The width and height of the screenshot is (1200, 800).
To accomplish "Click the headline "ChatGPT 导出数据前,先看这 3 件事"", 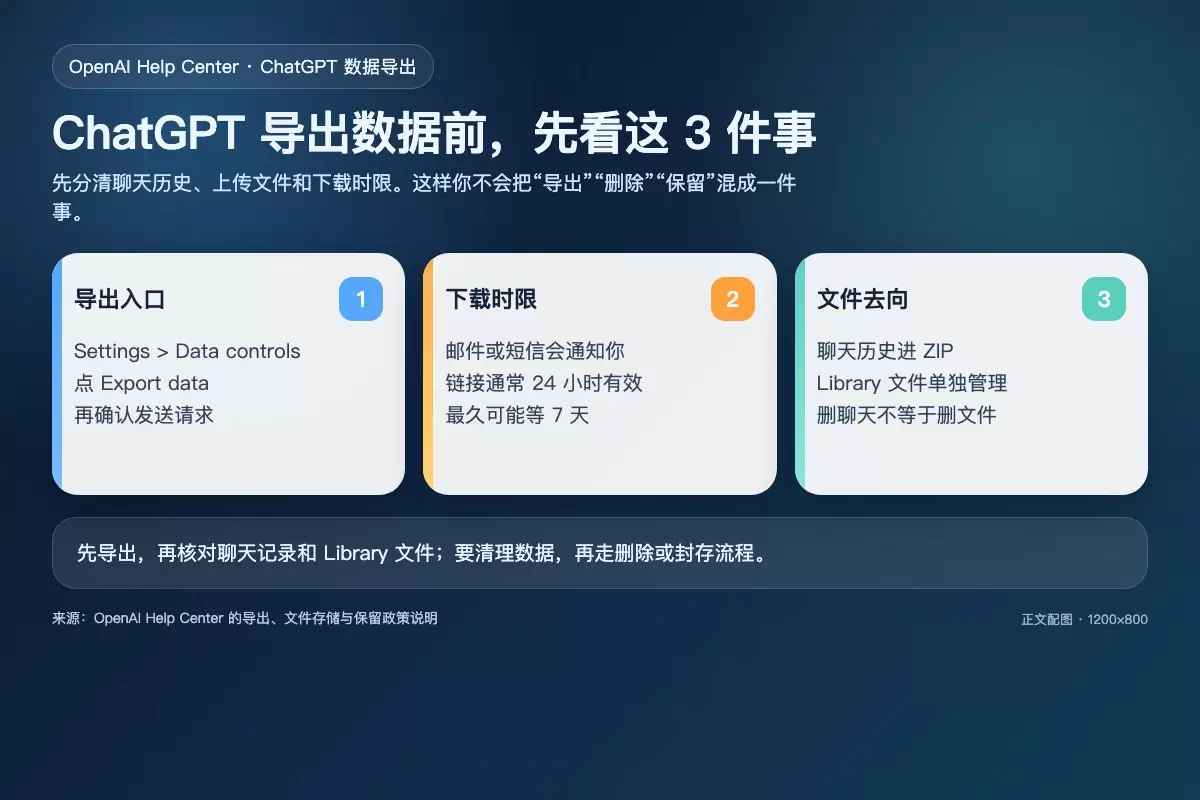I will (434, 133).
